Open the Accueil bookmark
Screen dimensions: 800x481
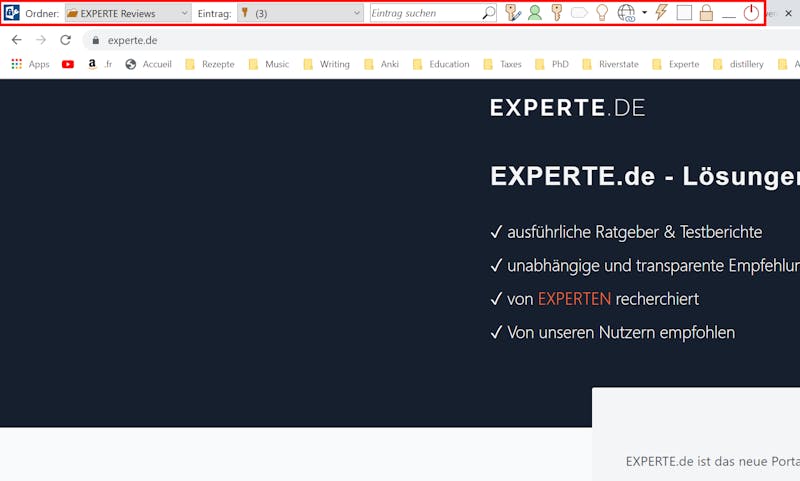[x=148, y=64]
